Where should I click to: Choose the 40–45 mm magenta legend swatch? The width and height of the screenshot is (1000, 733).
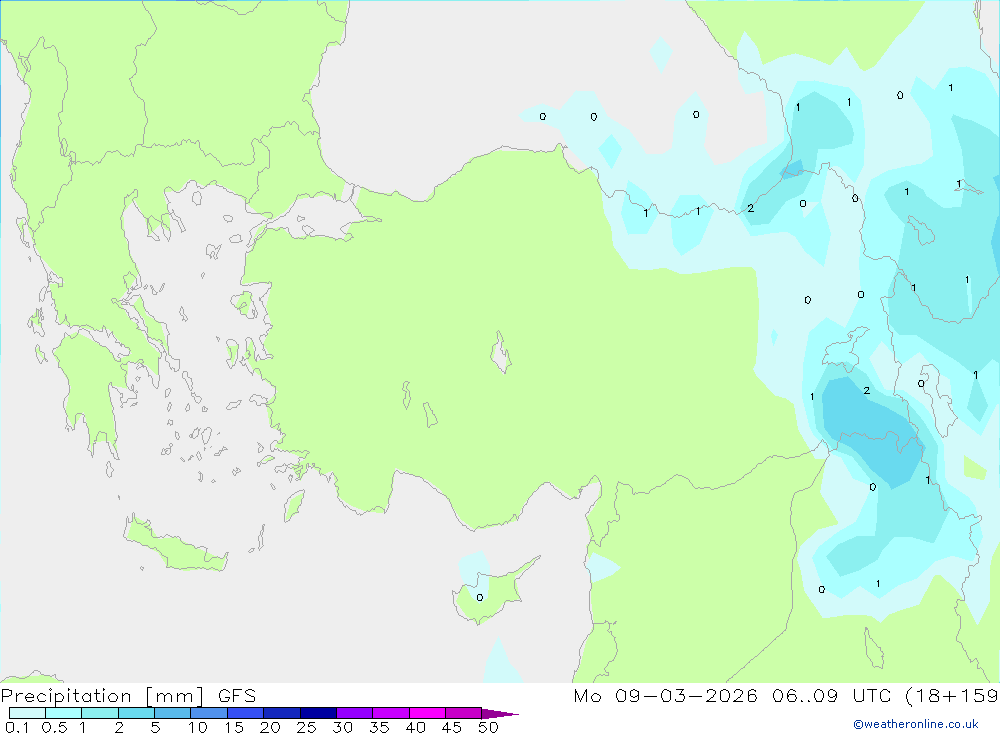click(427, 713)
